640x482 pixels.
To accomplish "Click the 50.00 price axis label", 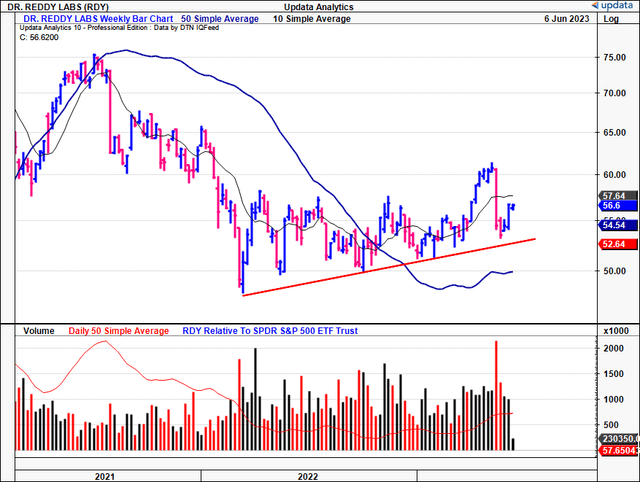I will [615, 271].
